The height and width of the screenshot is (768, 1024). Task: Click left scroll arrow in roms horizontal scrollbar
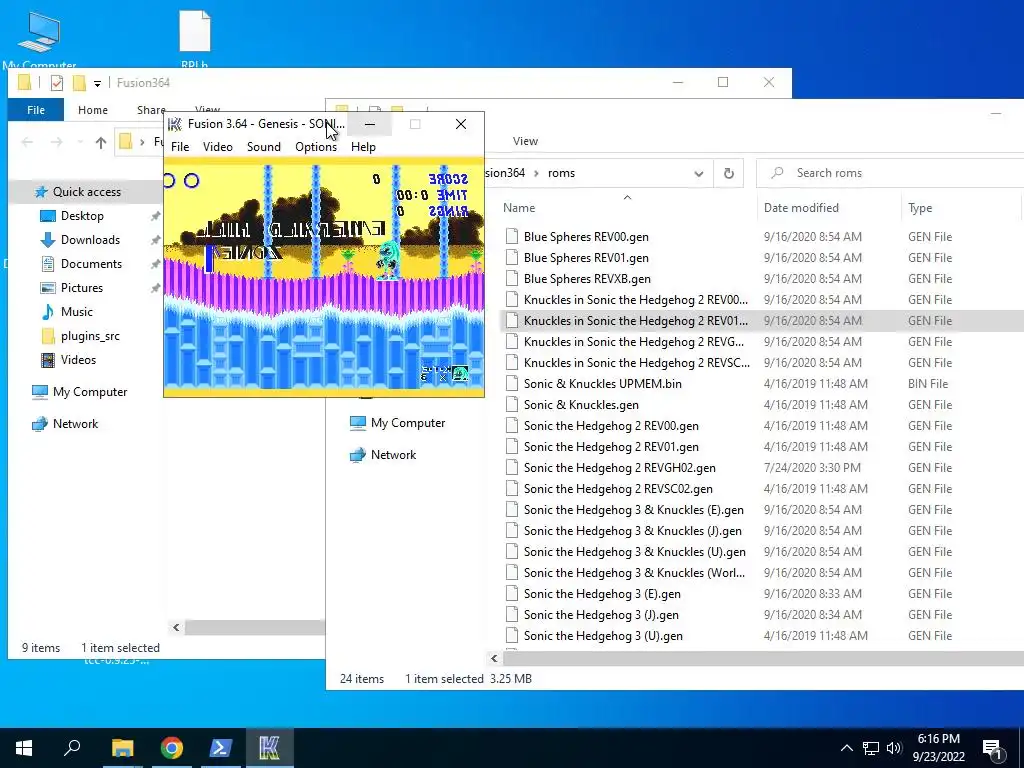pyautogui.click(x=494, y=658)
